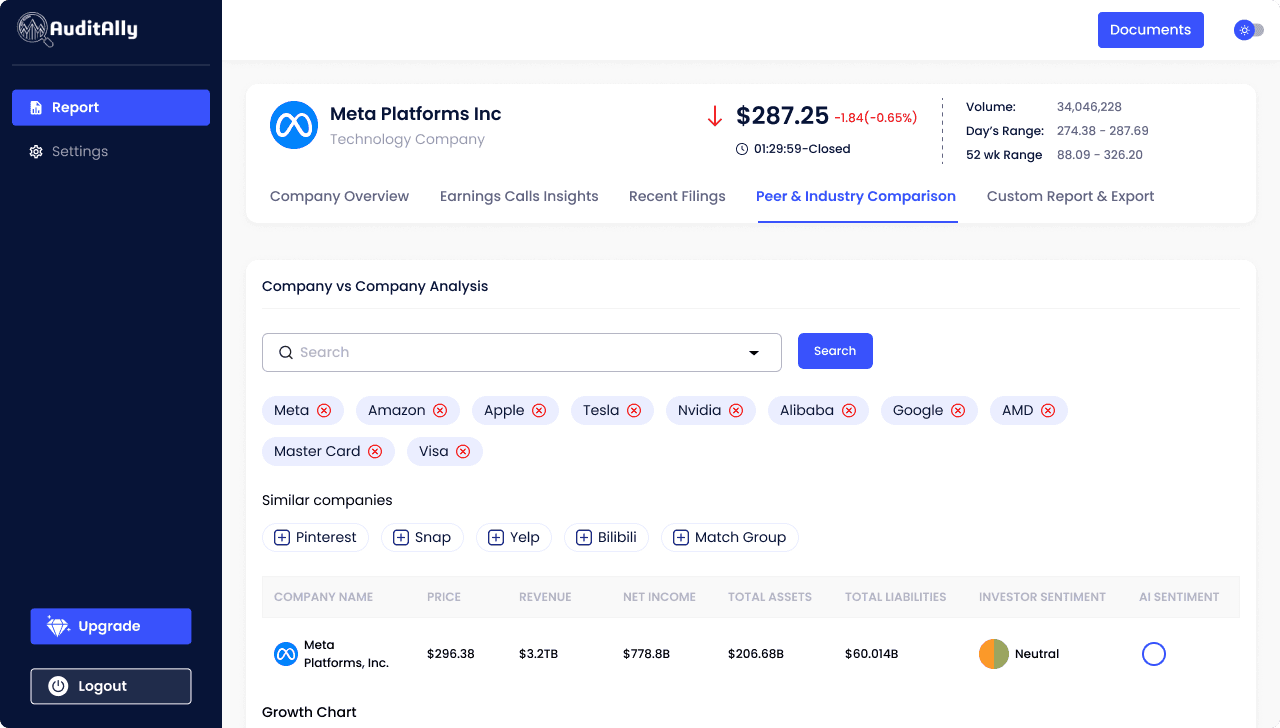Select Peer & Industry Comparison tab
The image size is (1280, 728).
point(856,196)
